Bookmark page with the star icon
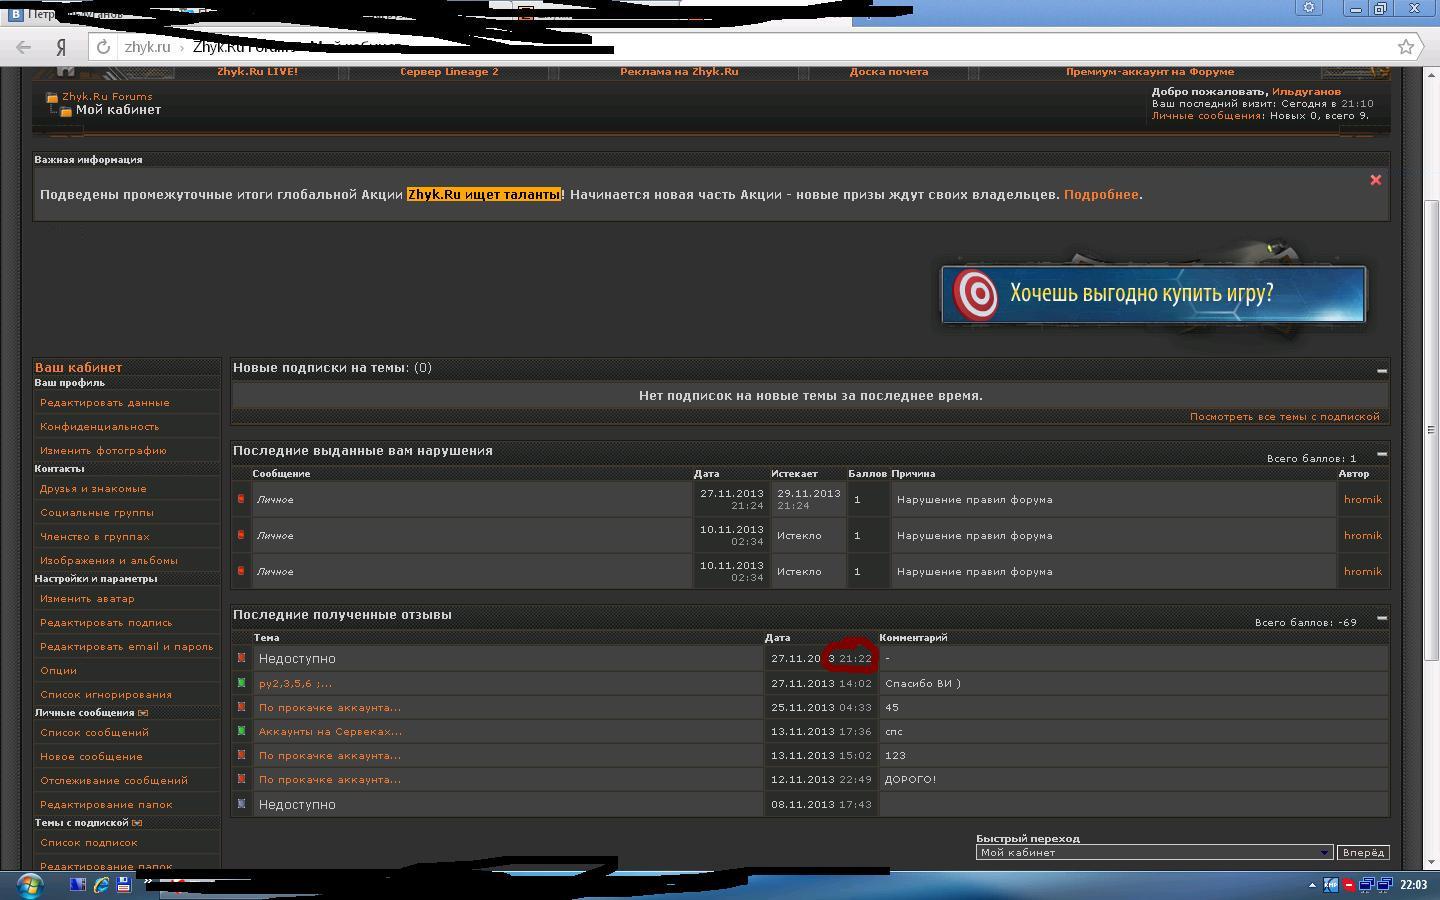 coord(1406,47)
